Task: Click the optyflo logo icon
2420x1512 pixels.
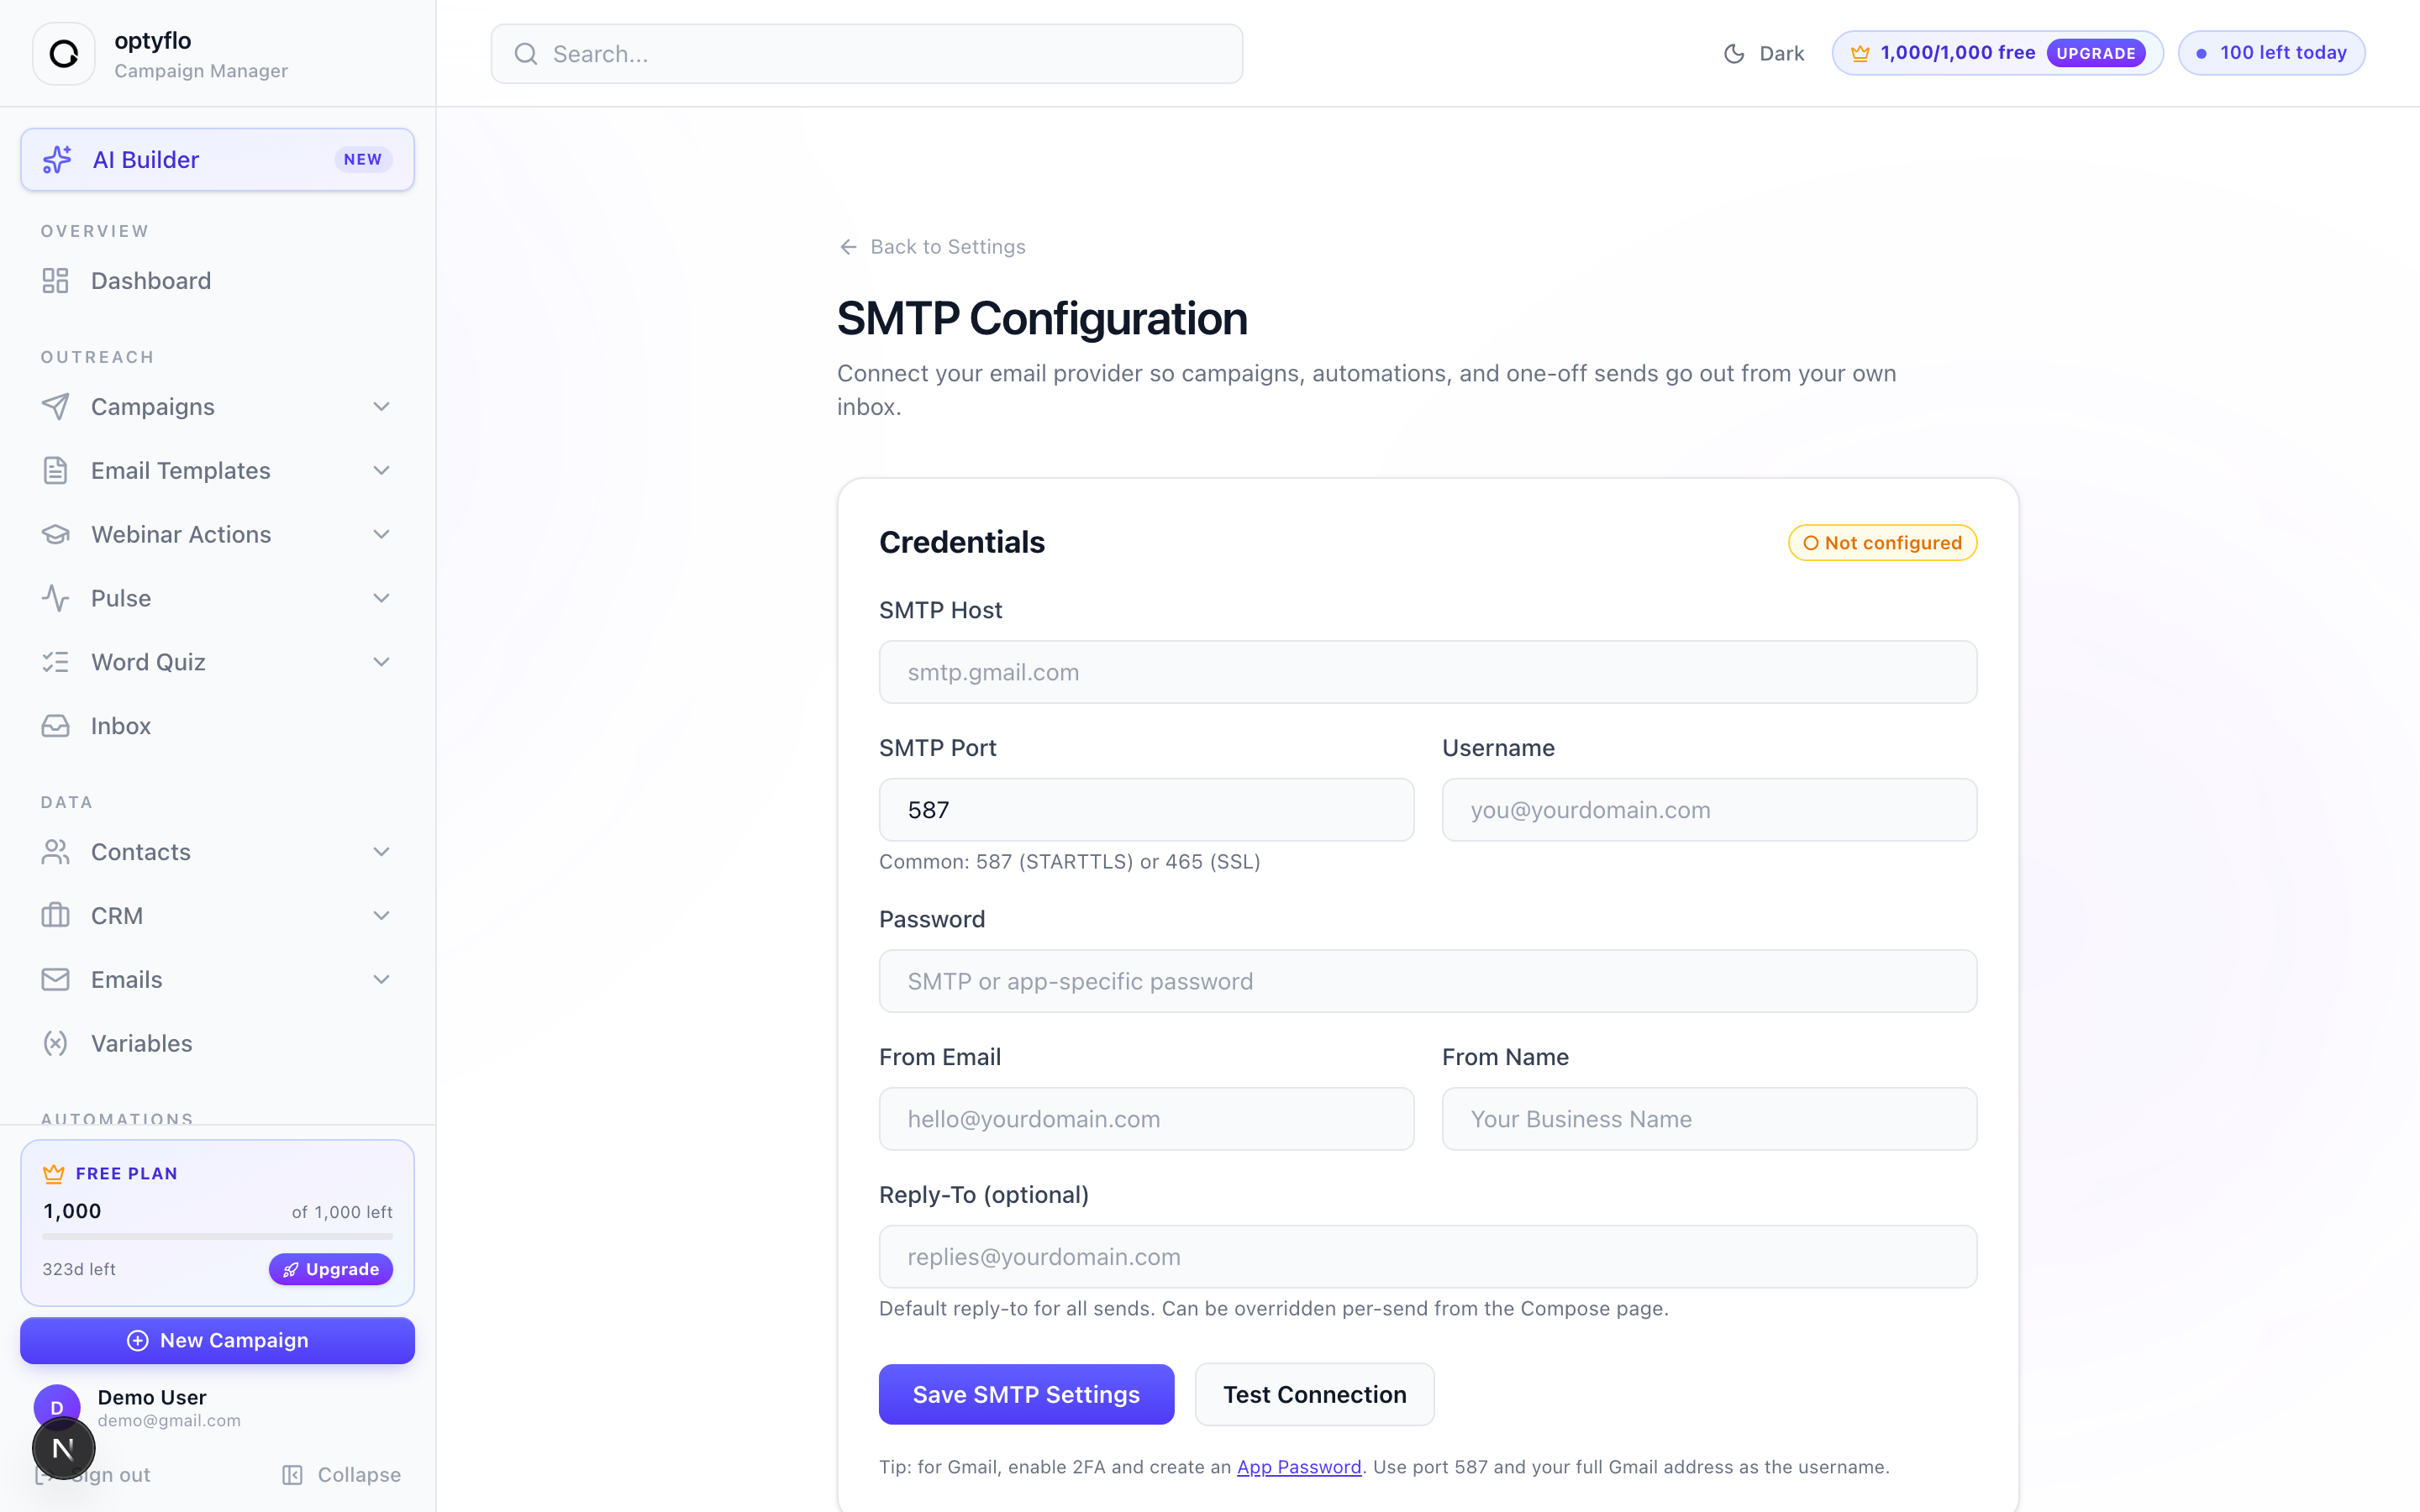Action: pyautogui.click(x=64, y=54)
